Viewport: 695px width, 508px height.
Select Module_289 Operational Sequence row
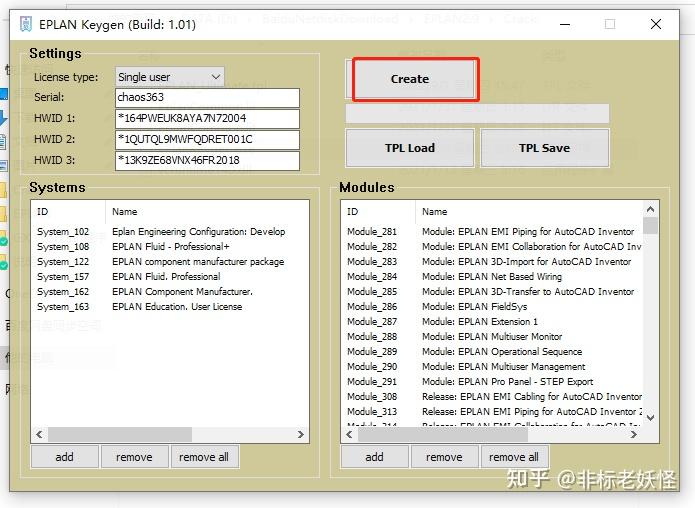click(x=492, y=352)
